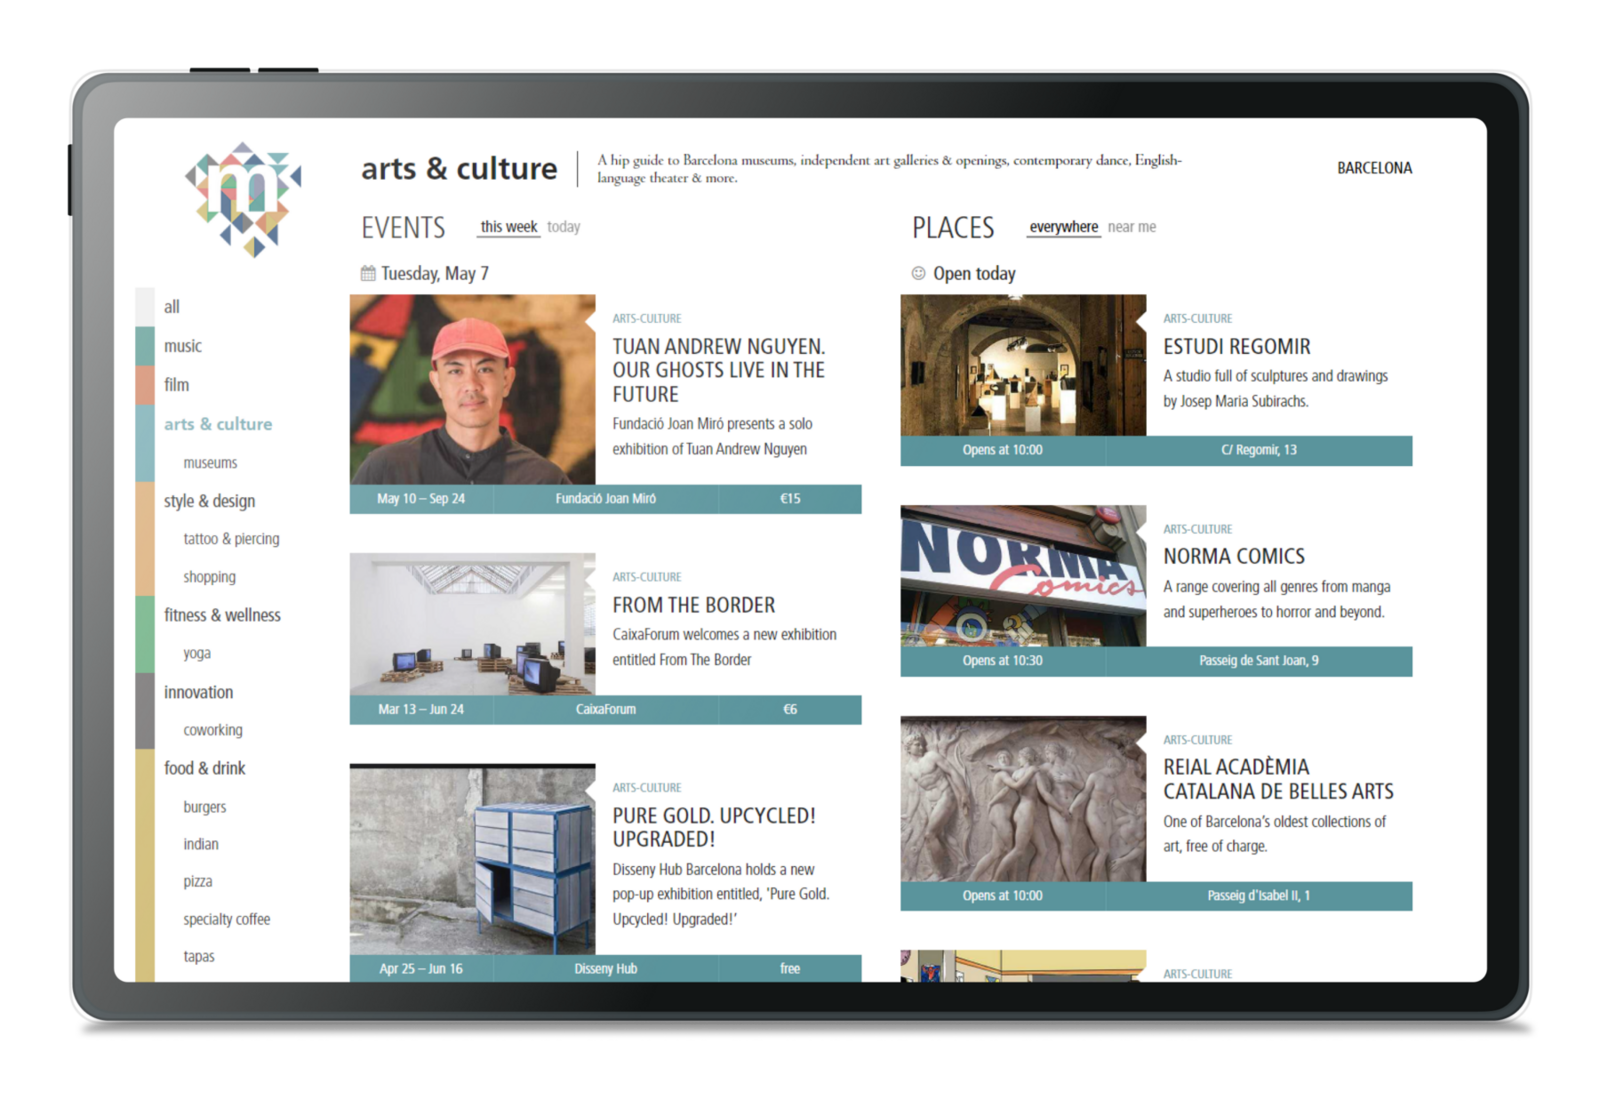1600x1100 pixels.
Task: Click 'Passeig de Sant Joan, 9' address
Action: [1259, 661]
